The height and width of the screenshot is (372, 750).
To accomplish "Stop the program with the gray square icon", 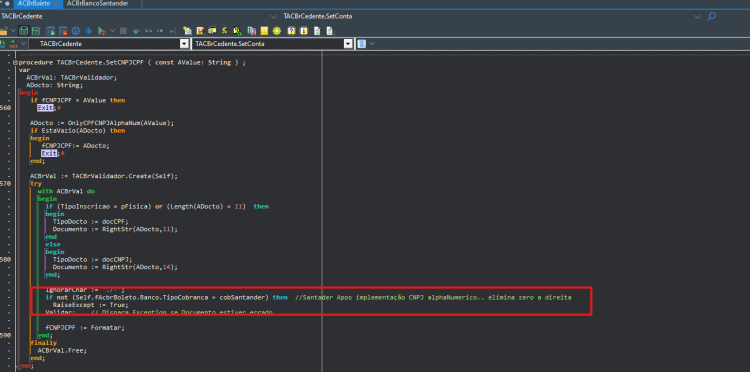I will 123,31.
